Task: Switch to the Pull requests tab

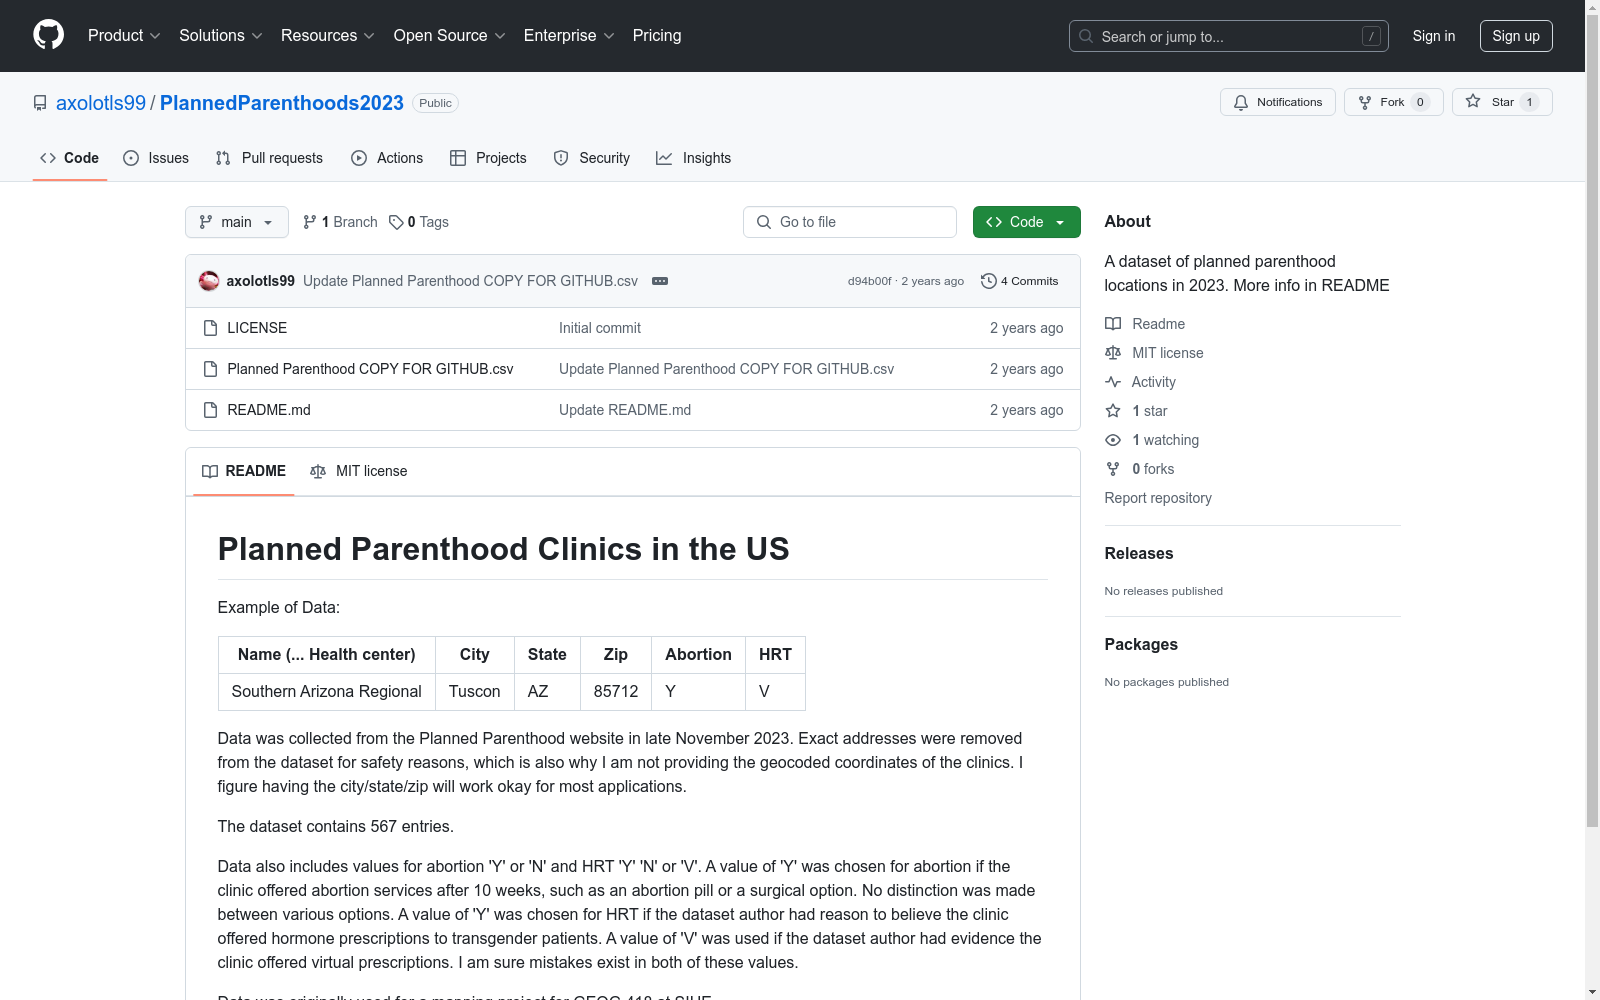Action: [269, 158]
